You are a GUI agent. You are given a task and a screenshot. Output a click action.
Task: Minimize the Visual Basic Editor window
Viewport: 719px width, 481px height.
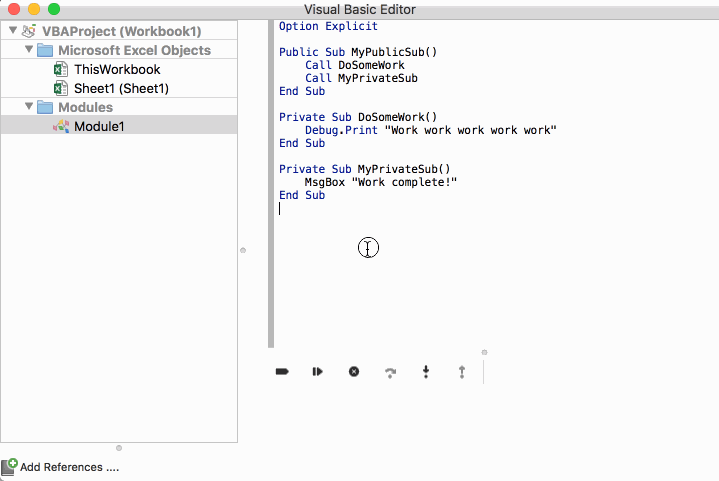tap(34, 9)
